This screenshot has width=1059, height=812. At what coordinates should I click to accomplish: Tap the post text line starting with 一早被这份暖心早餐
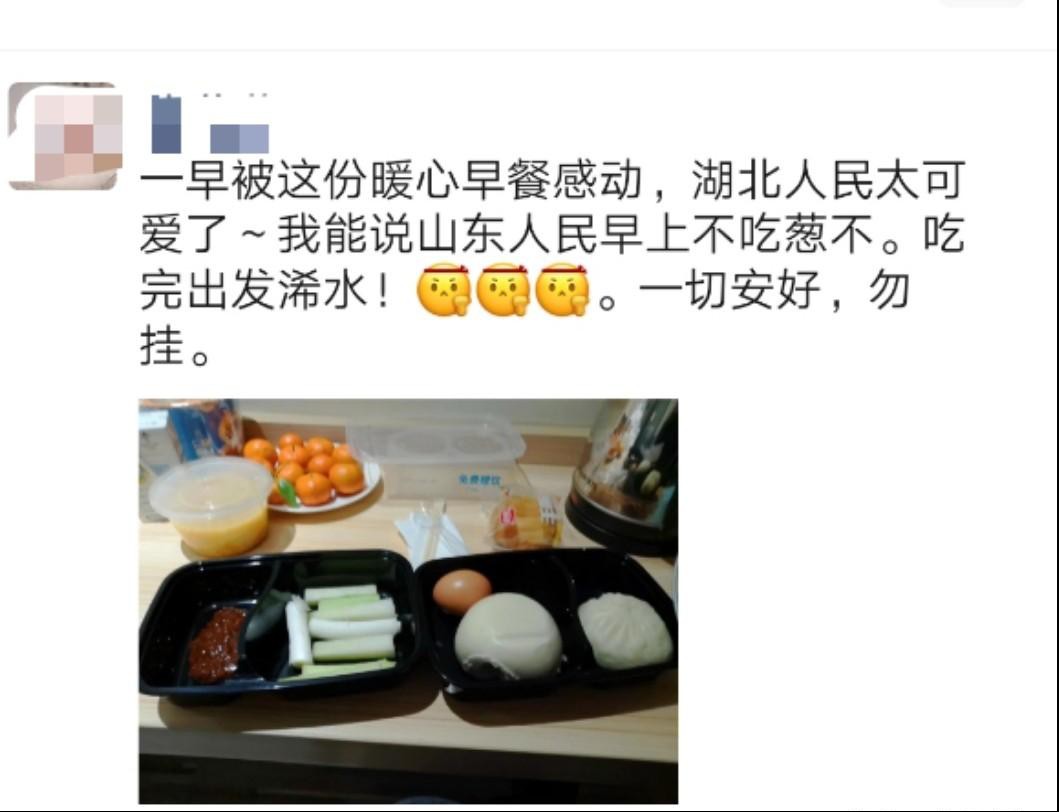552,180
